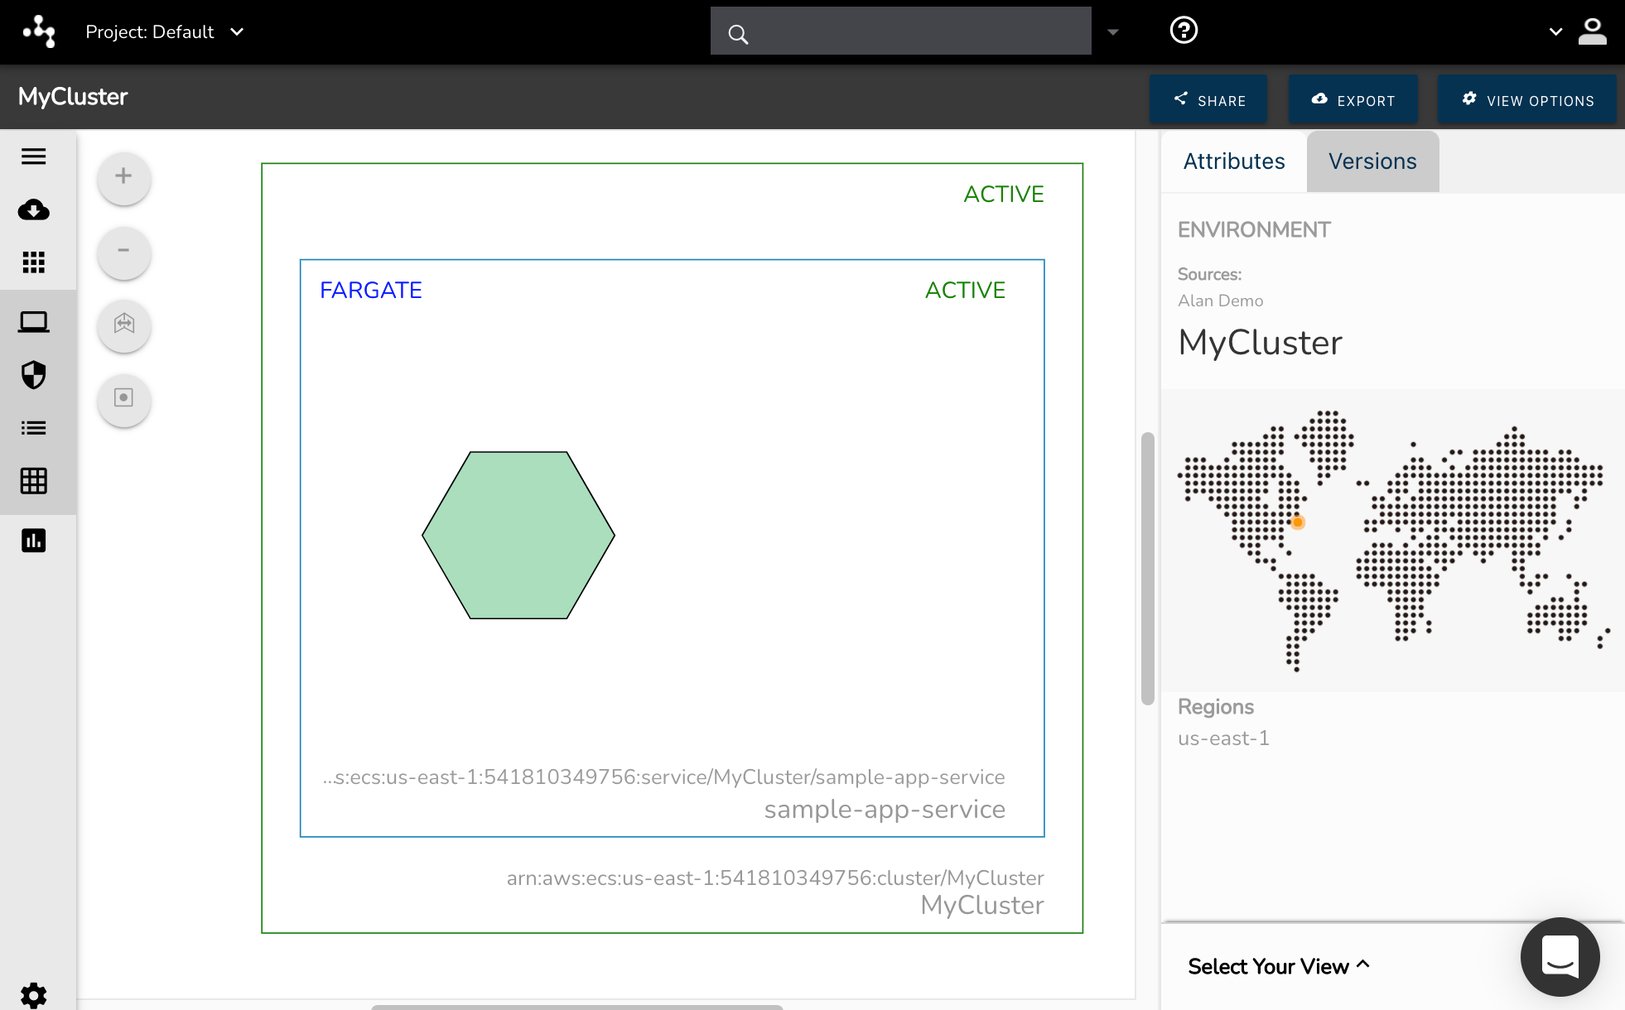Open the help question mark icon
Screen dimensions: 1625x1010
(1183, 30)
